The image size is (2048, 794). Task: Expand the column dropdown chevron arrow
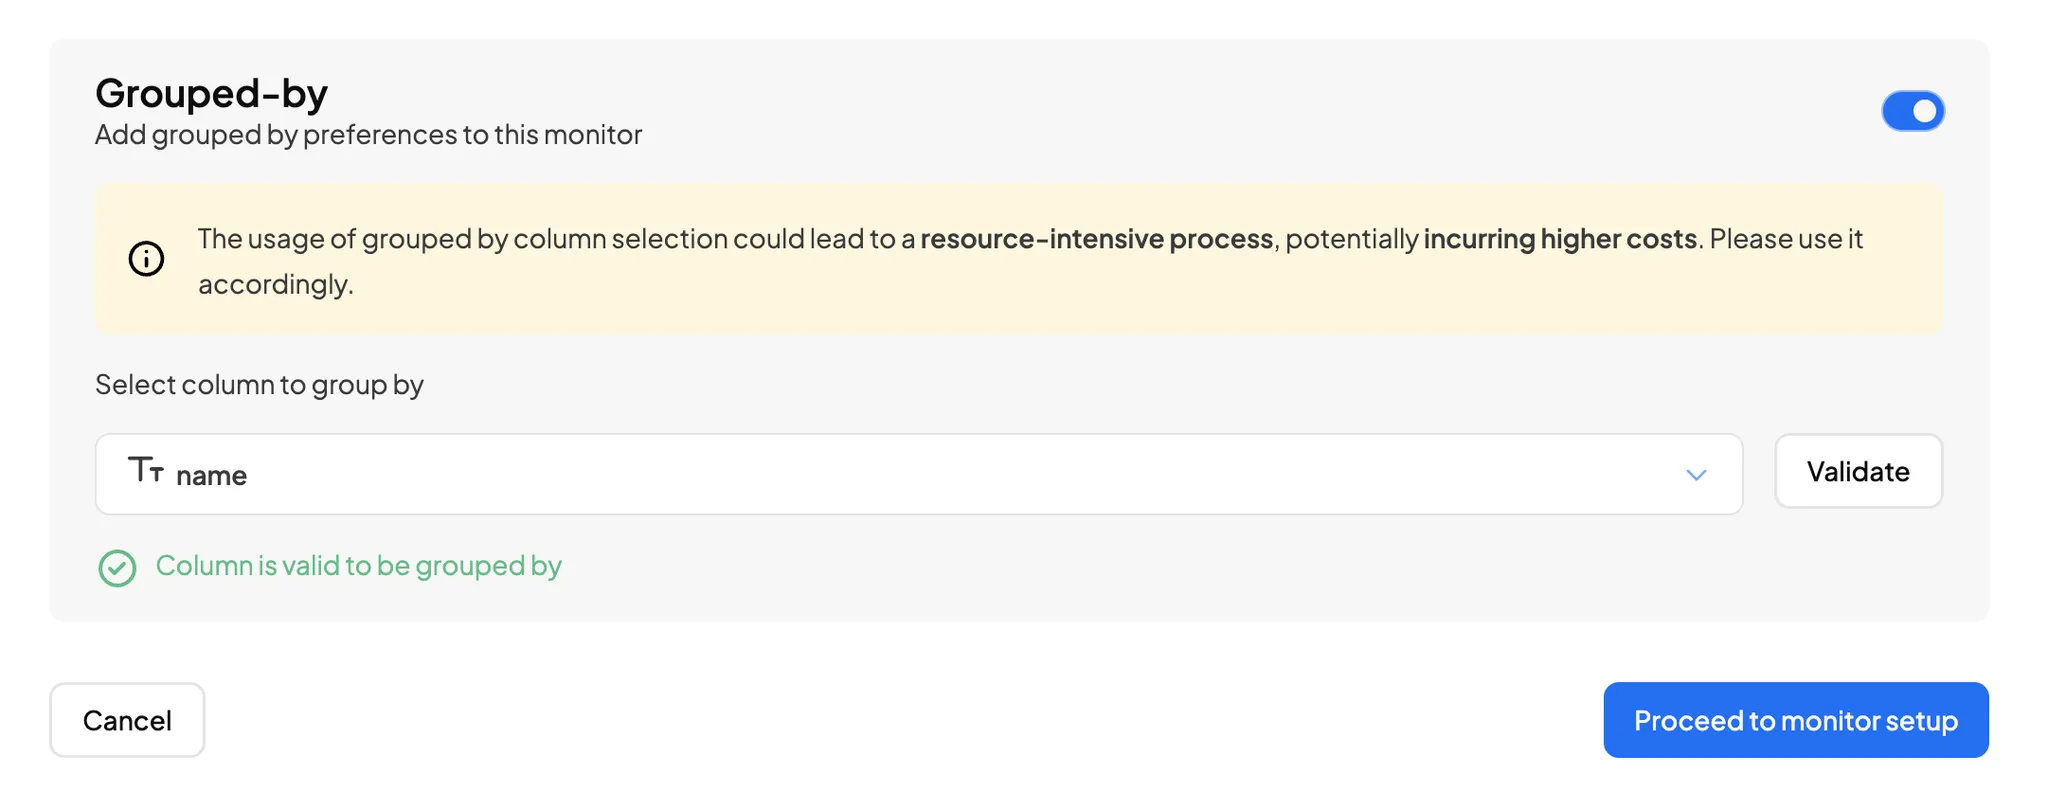click(x=1696, y=475)
